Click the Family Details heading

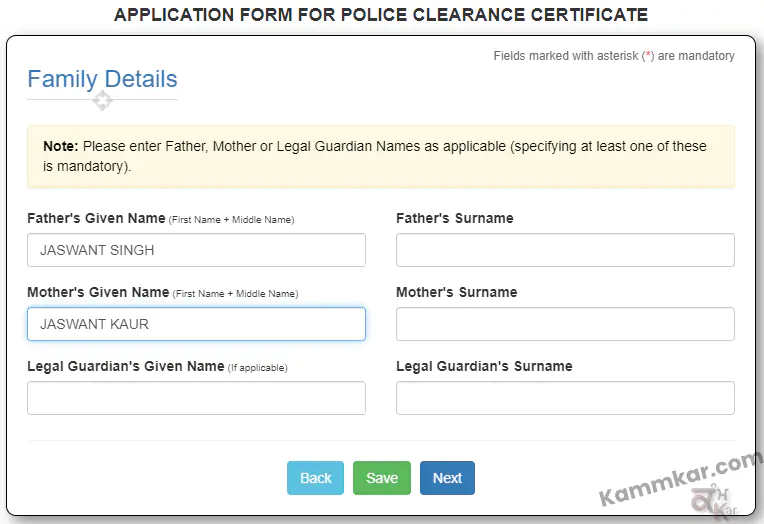[102, 79]
